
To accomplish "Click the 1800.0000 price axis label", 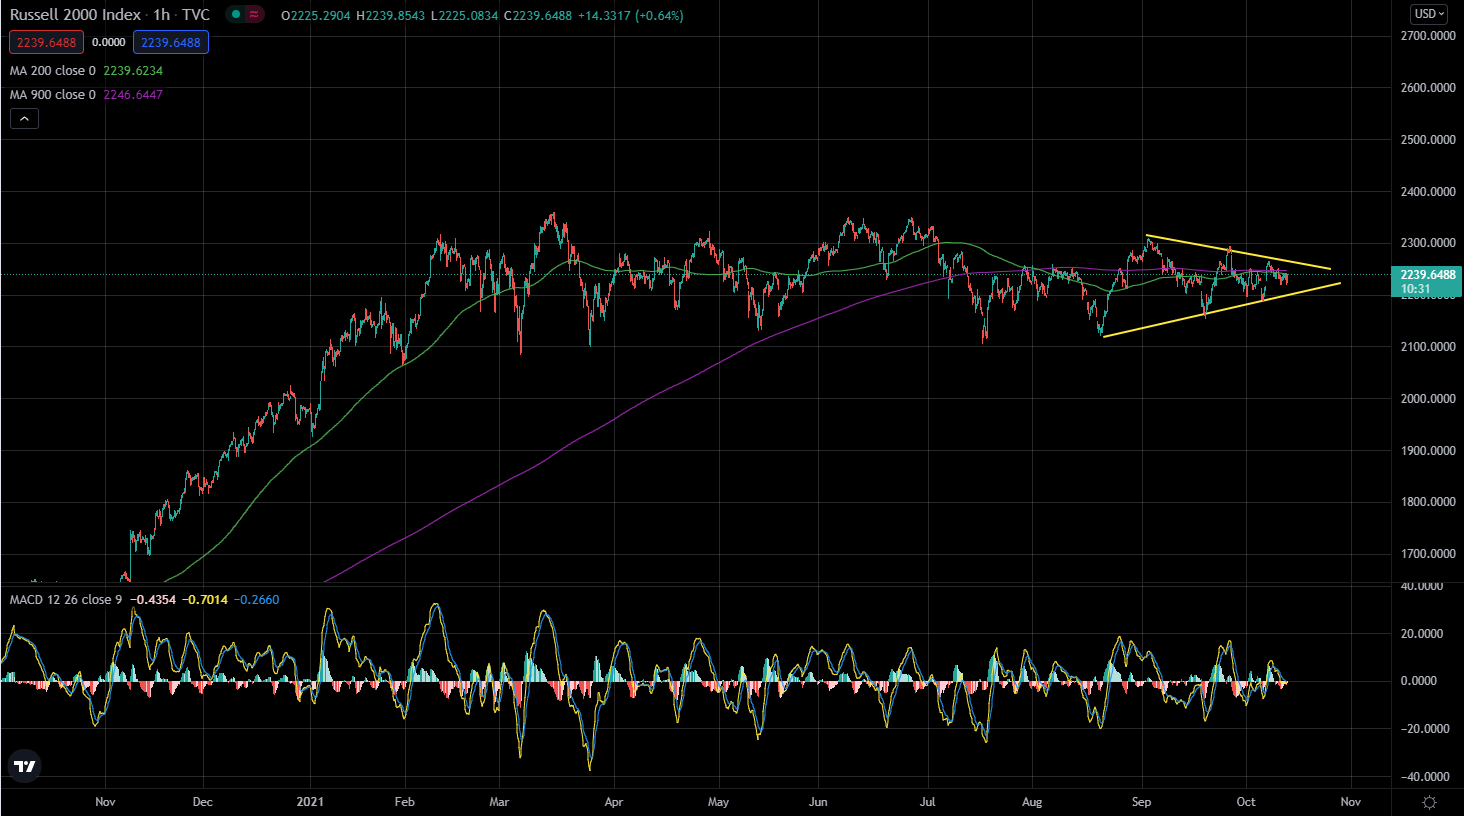I will point(1427,502).
